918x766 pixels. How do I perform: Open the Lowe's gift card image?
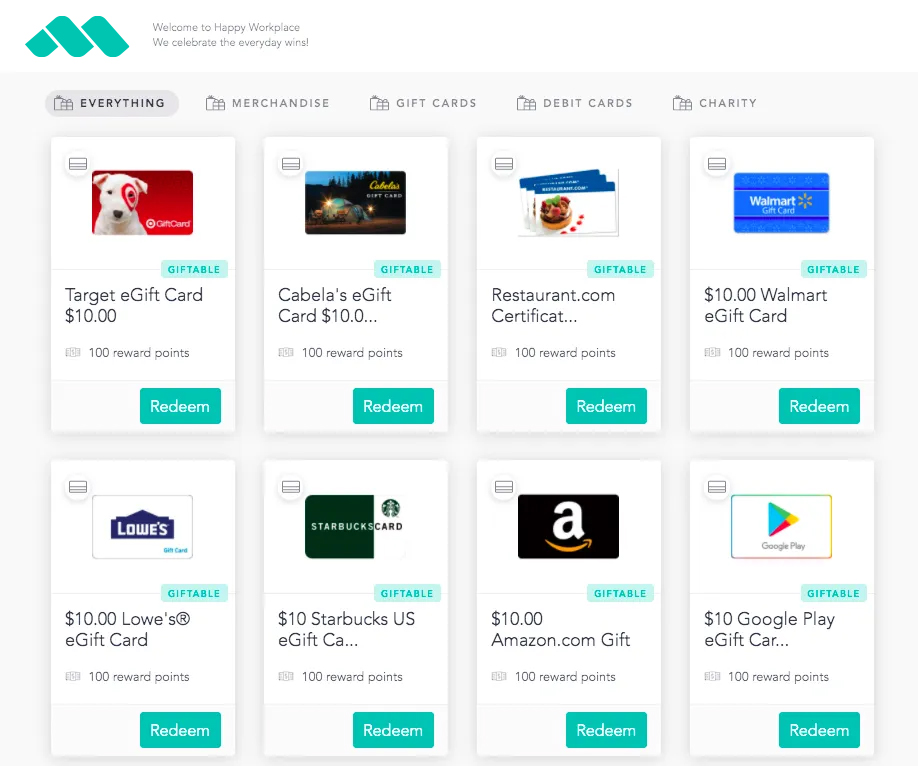142,526
